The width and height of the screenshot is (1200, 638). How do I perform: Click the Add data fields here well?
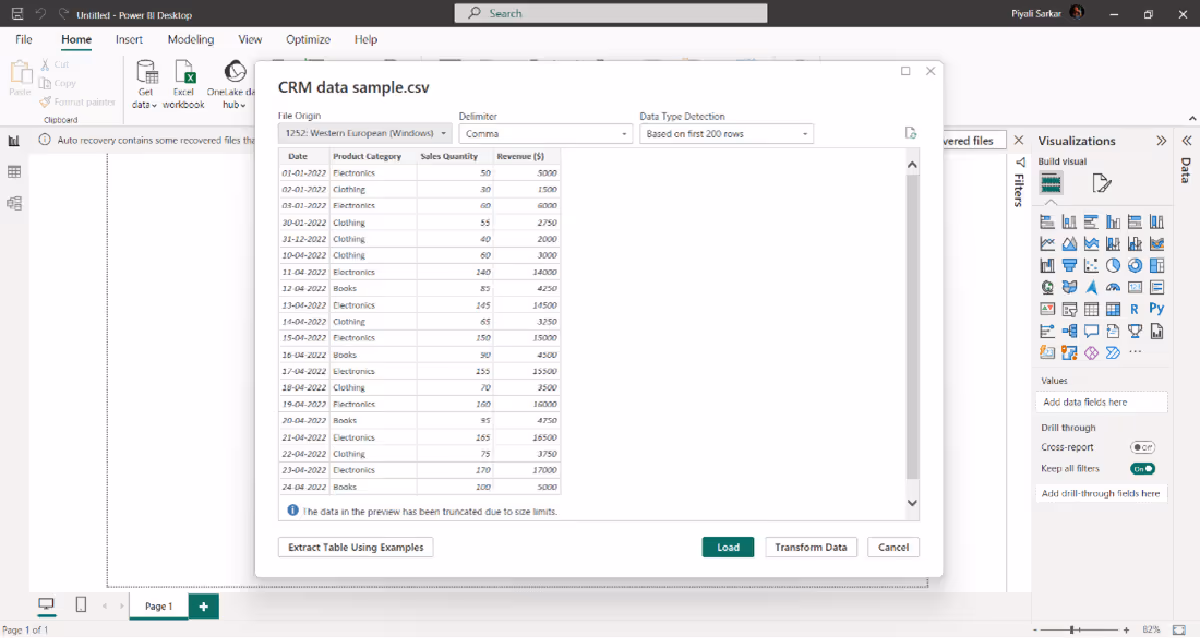pos(1101,402)
